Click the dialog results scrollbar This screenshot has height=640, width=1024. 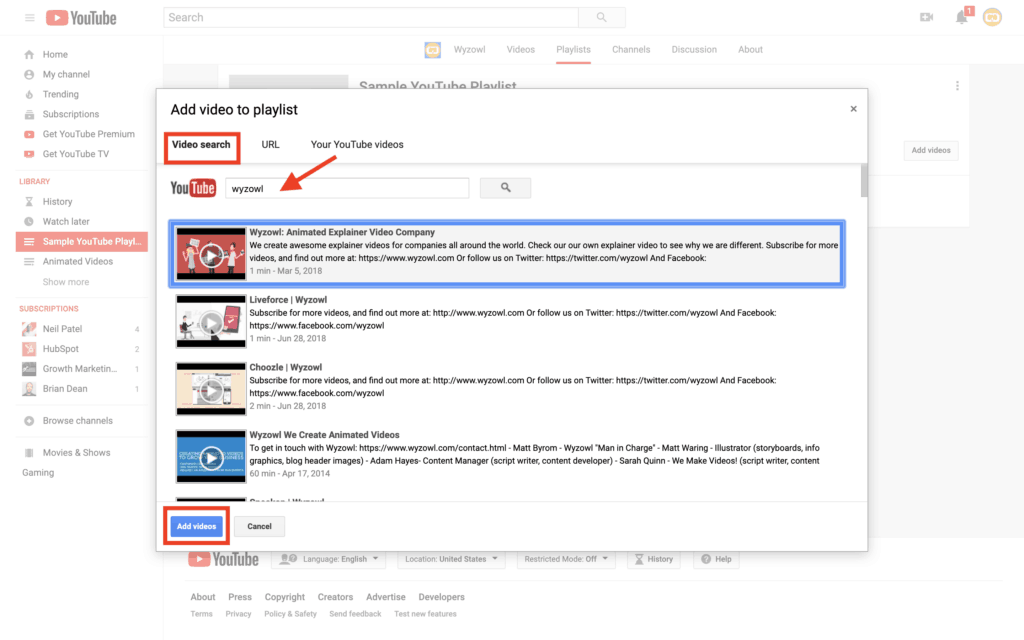pos(864,180)
